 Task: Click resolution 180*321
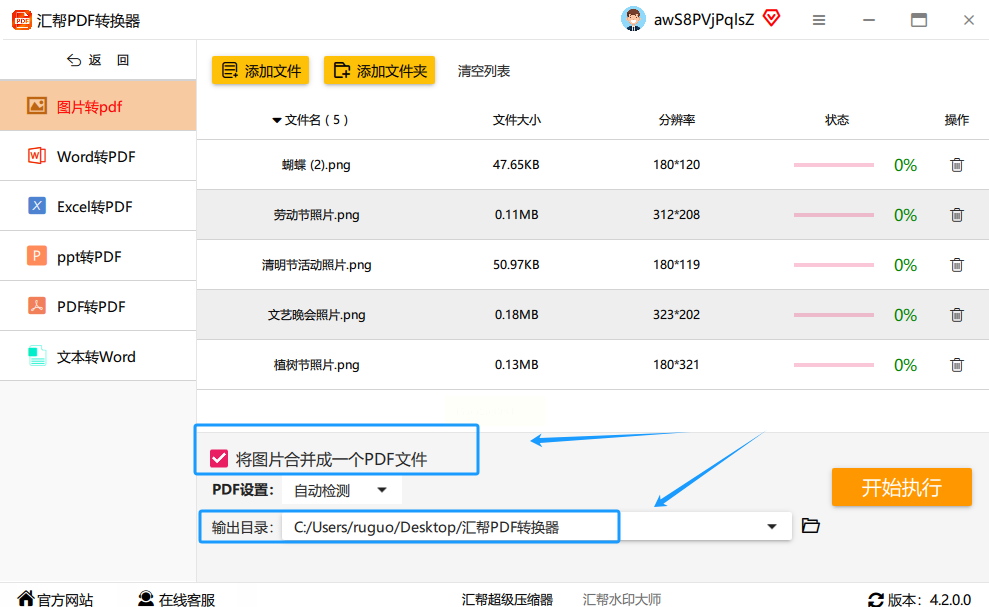coord(676,364)
